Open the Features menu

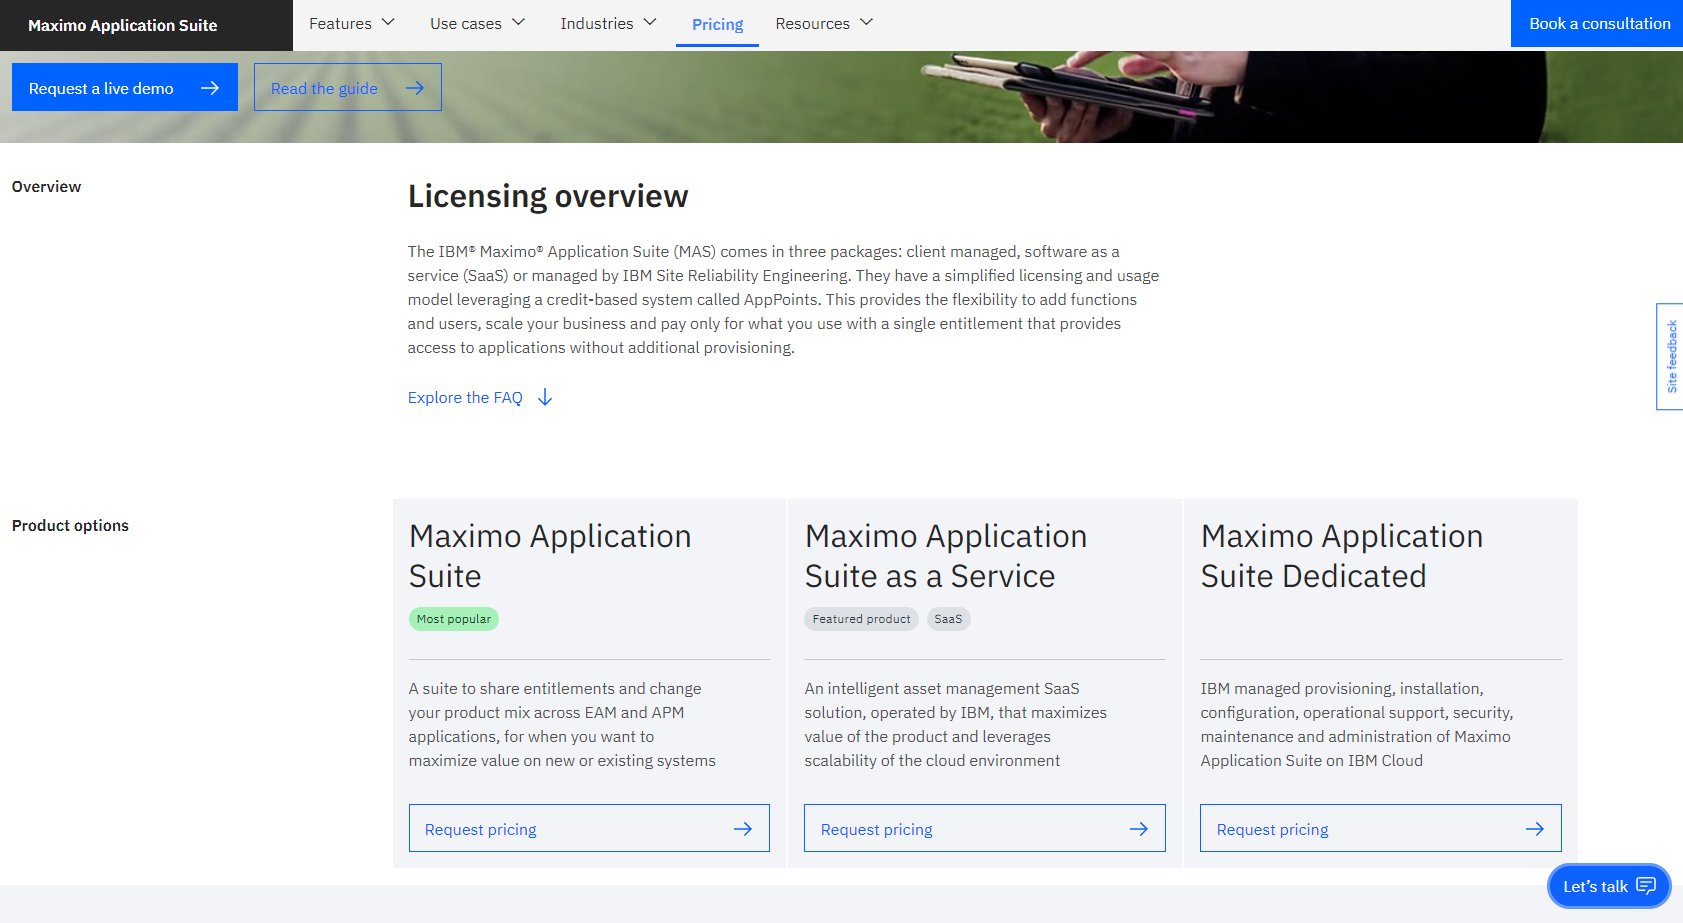coord(352,23)
